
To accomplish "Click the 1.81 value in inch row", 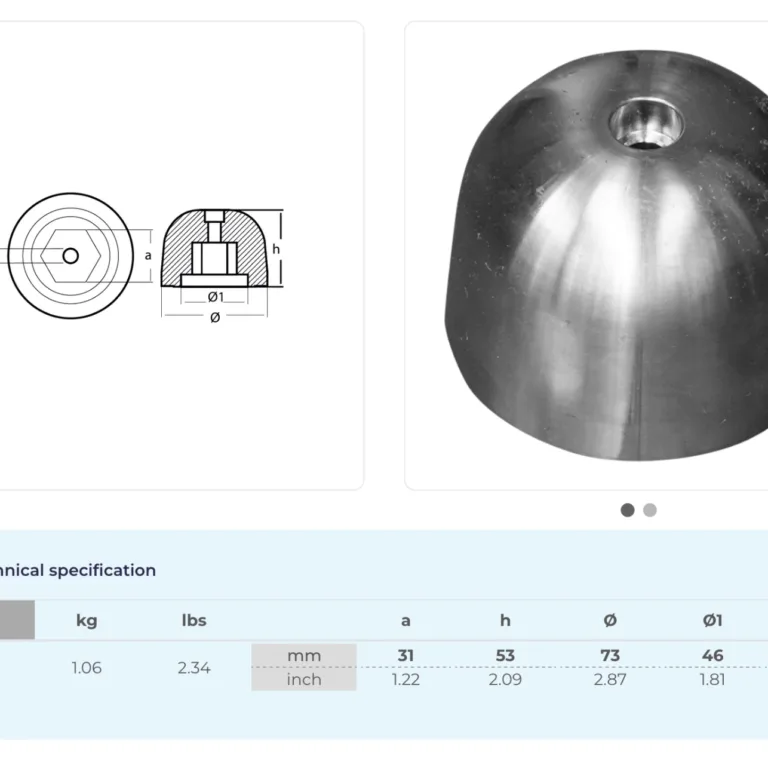I will pyautogui.click(x=712, y=679).
